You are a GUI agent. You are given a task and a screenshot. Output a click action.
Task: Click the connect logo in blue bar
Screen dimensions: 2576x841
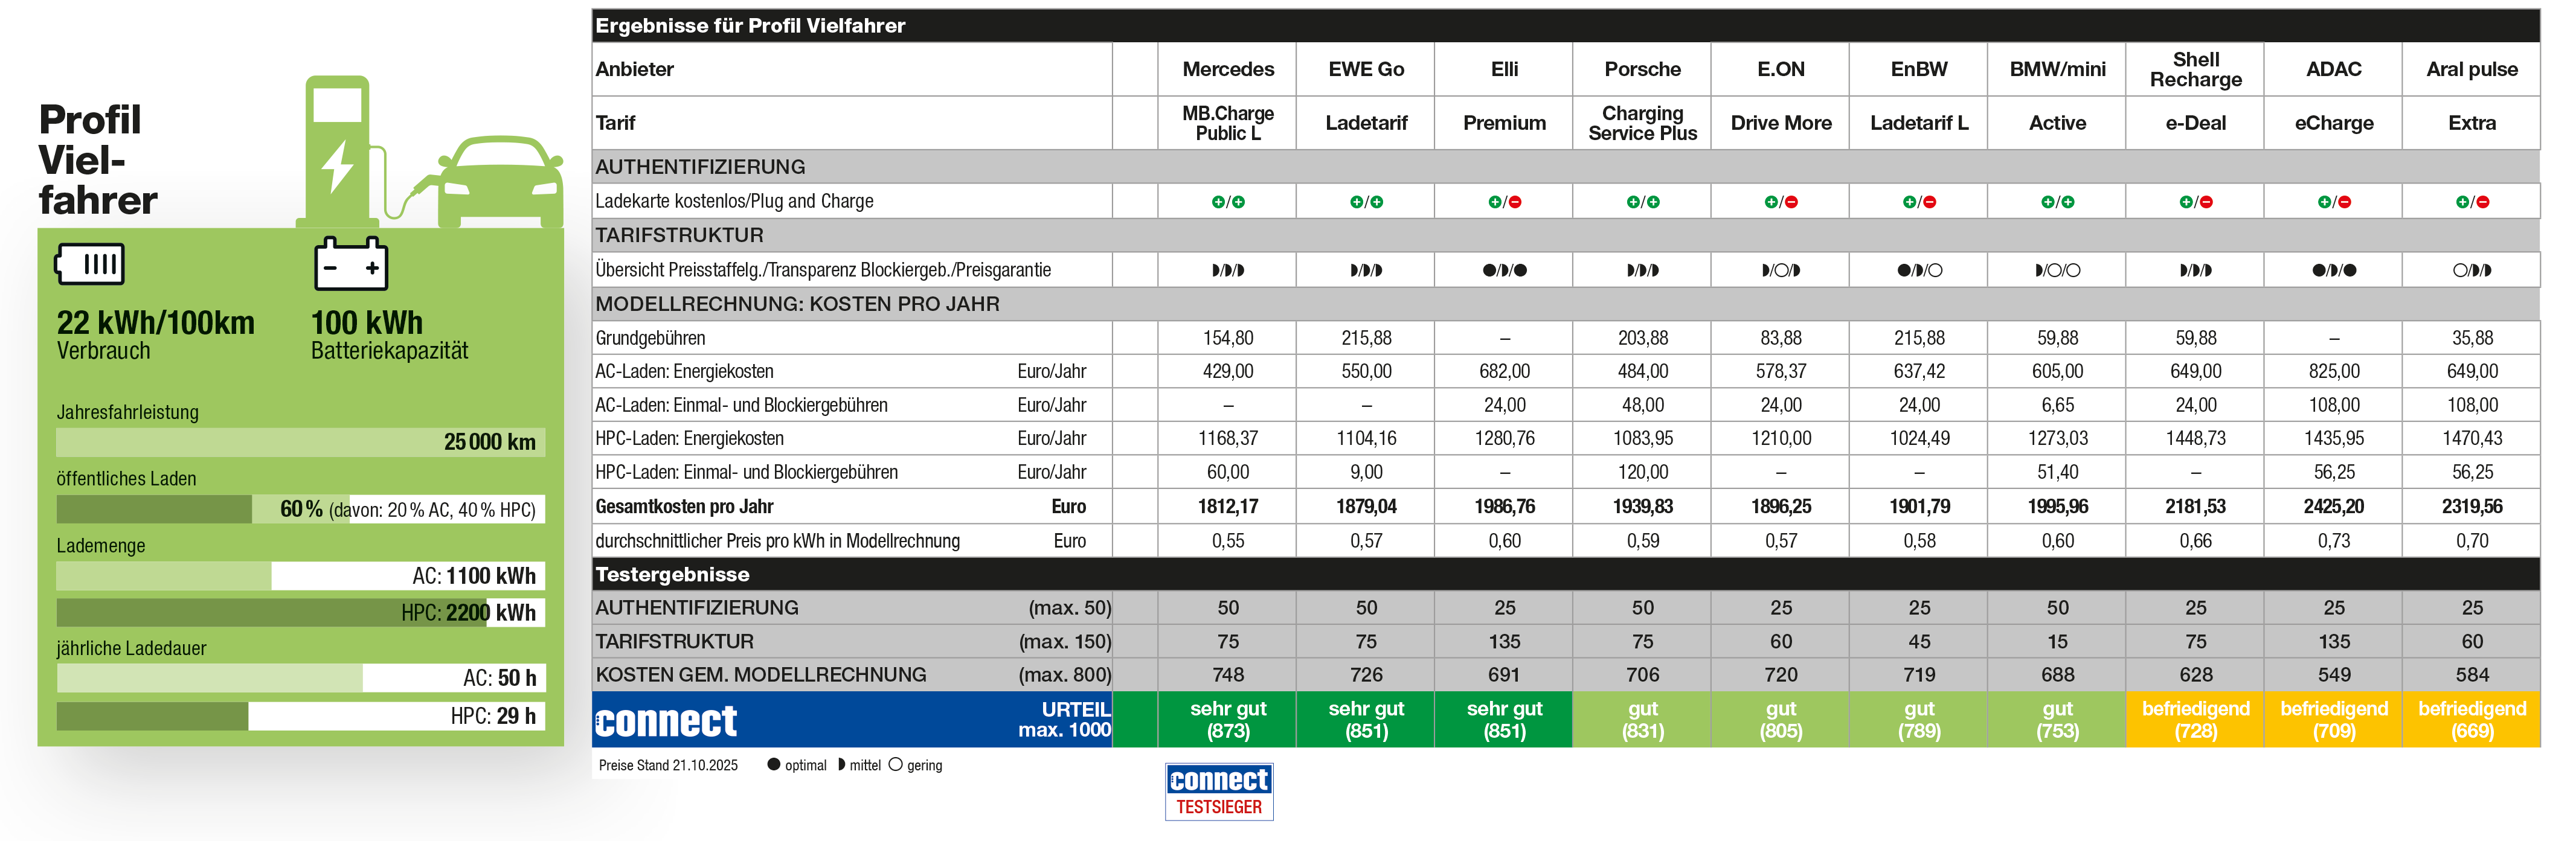coord(666,721)
